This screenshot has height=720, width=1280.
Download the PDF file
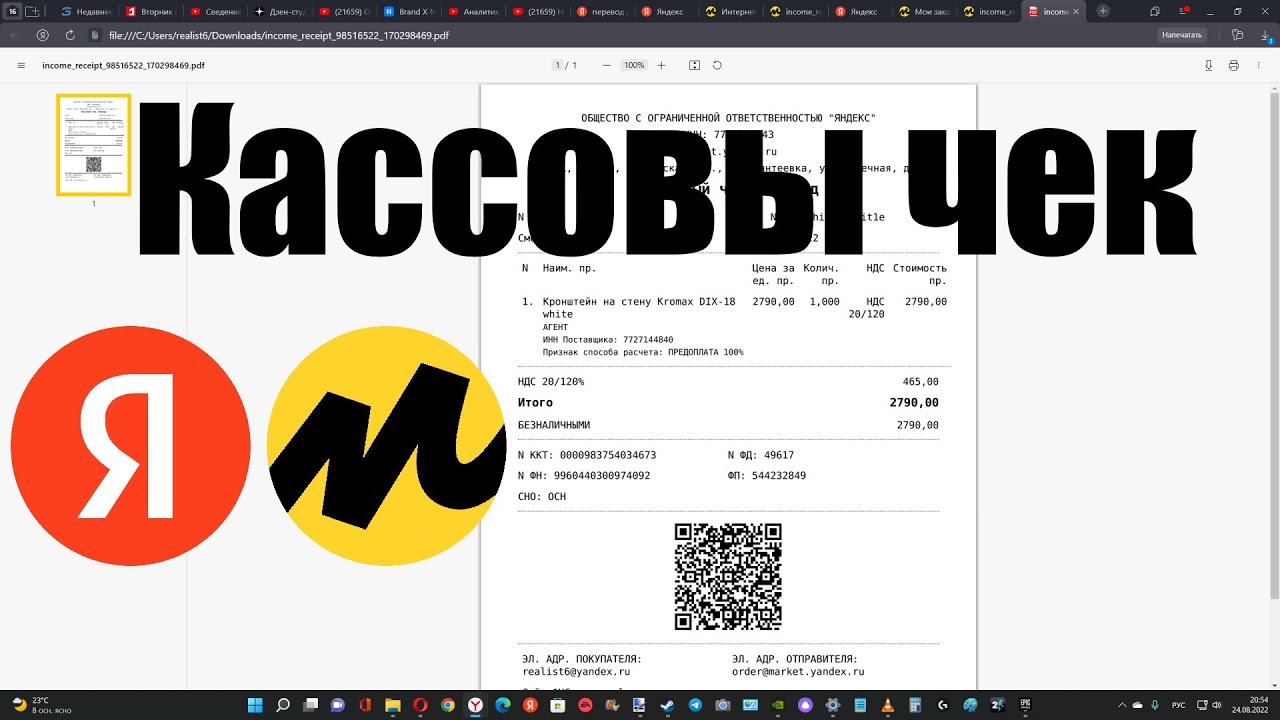point(1208,65)
